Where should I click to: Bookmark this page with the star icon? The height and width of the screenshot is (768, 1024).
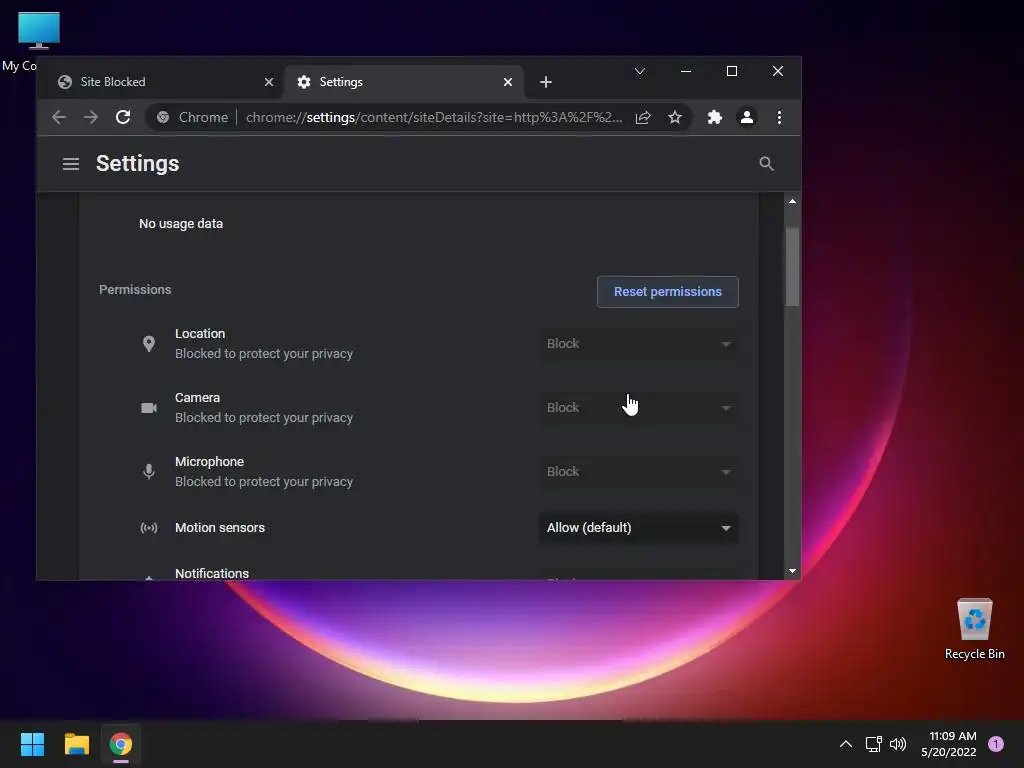point(675,118)
